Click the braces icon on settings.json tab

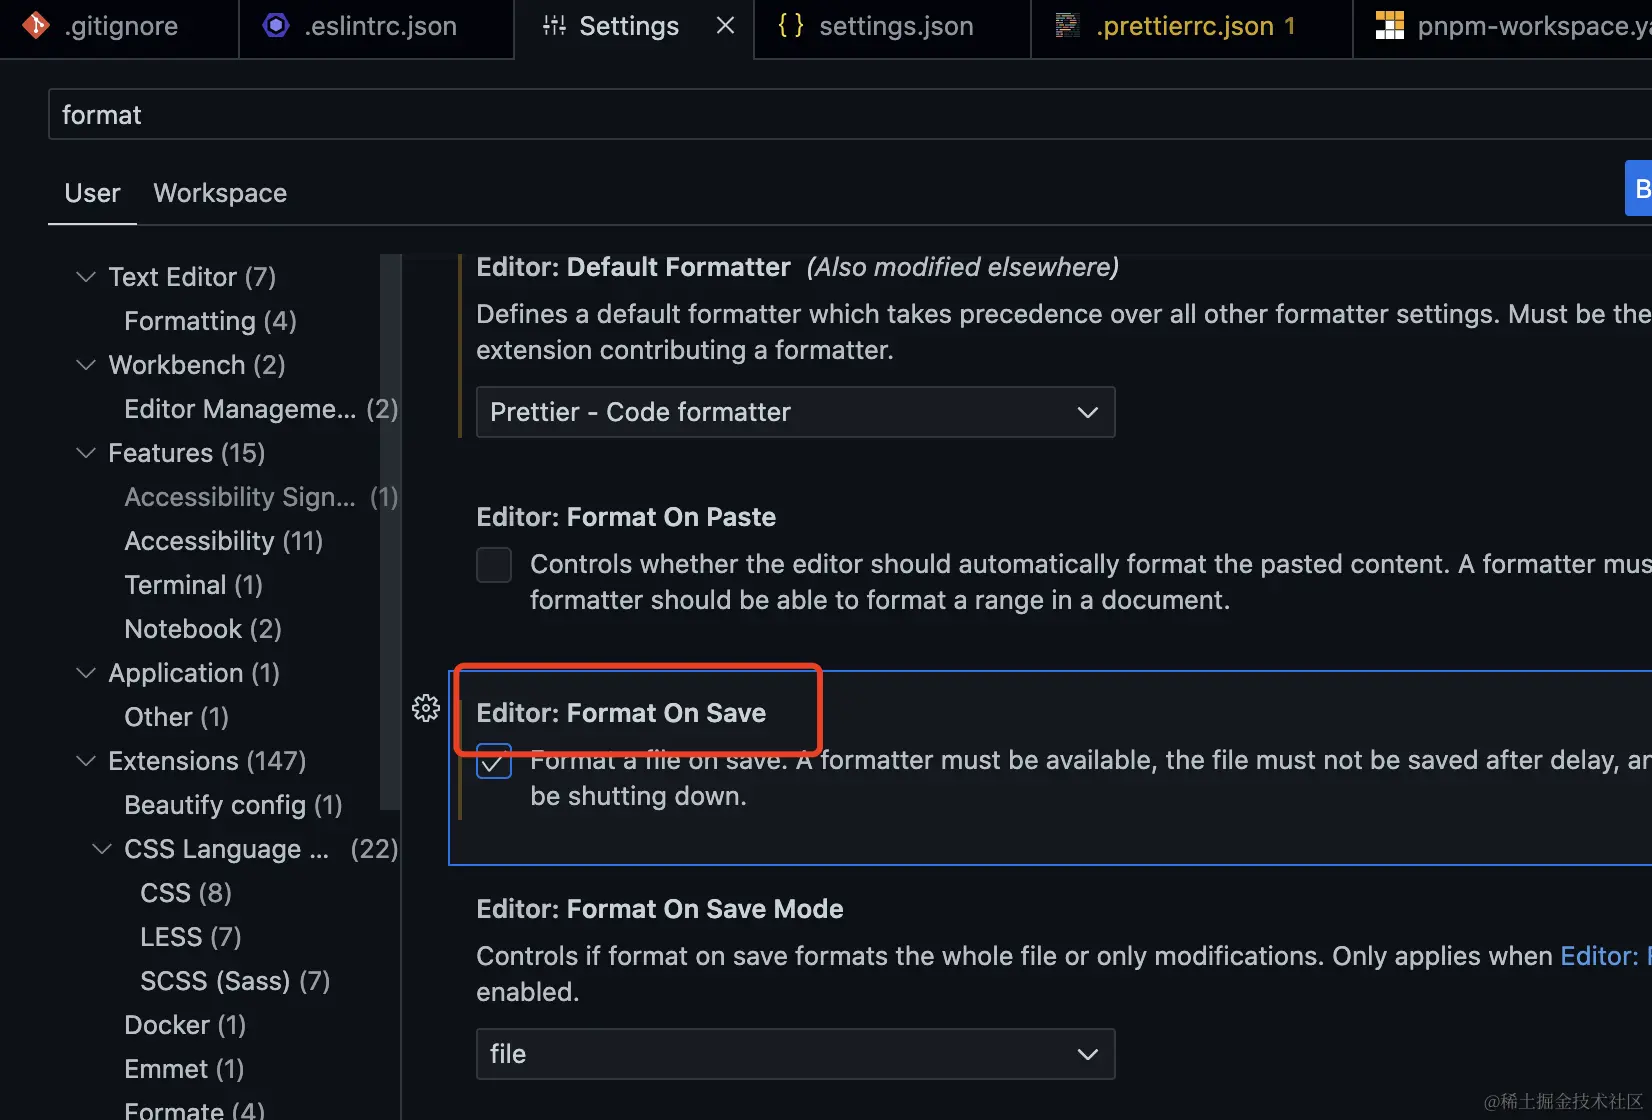(791, 25)
